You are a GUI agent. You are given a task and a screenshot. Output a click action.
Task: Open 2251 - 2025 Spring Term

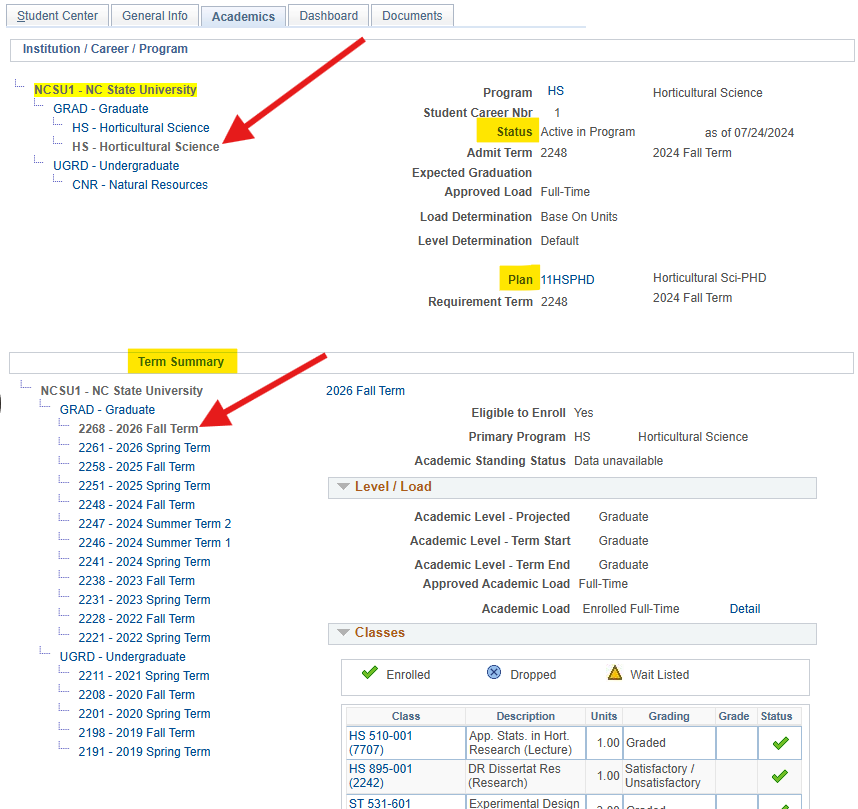click(x=144, y=486)
